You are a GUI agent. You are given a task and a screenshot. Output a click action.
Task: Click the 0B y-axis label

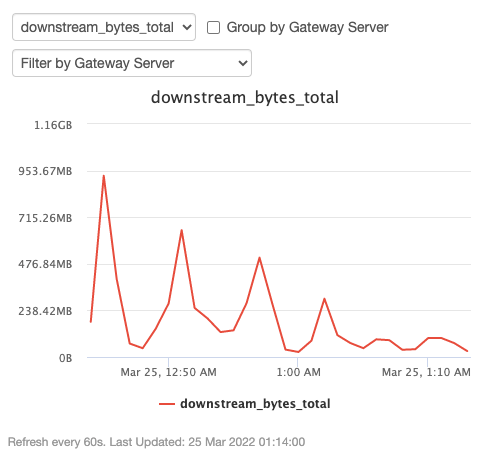(66, 358)
